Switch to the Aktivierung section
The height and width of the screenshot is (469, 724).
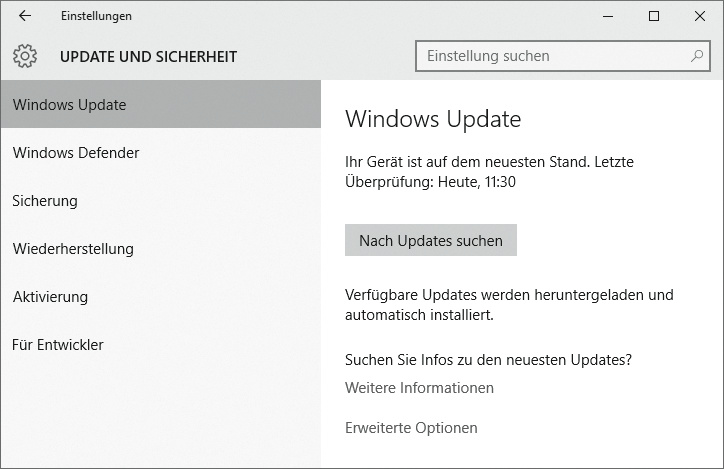[50, 297]
